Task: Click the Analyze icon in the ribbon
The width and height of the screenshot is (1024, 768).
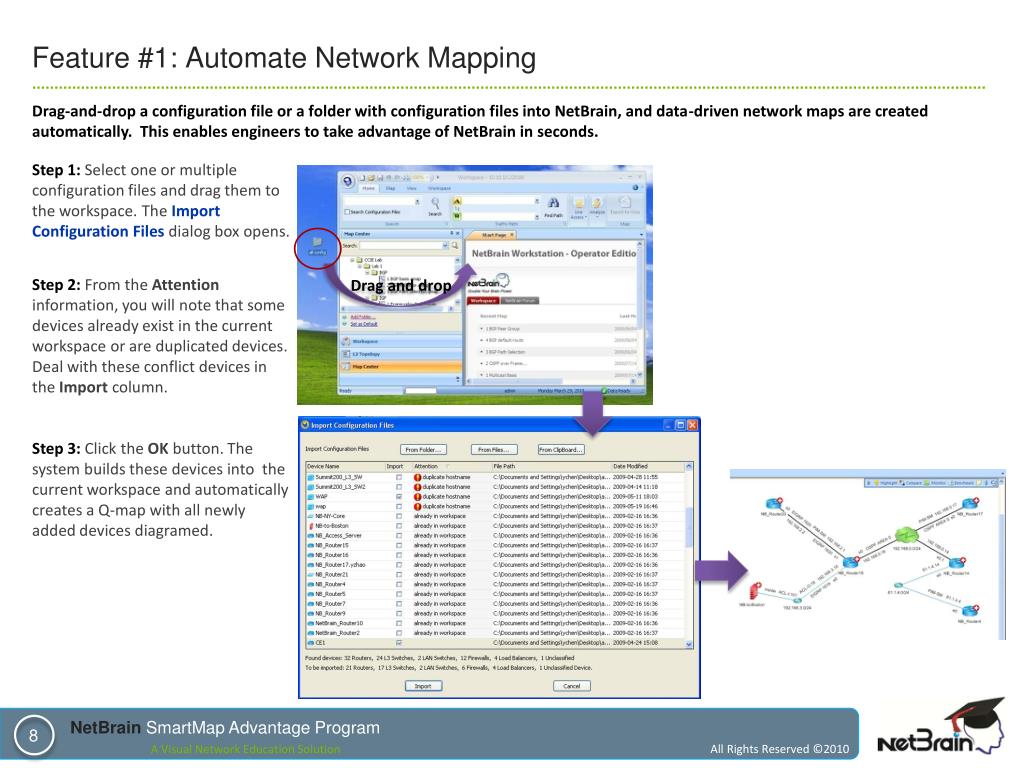Action: point(597,203)
